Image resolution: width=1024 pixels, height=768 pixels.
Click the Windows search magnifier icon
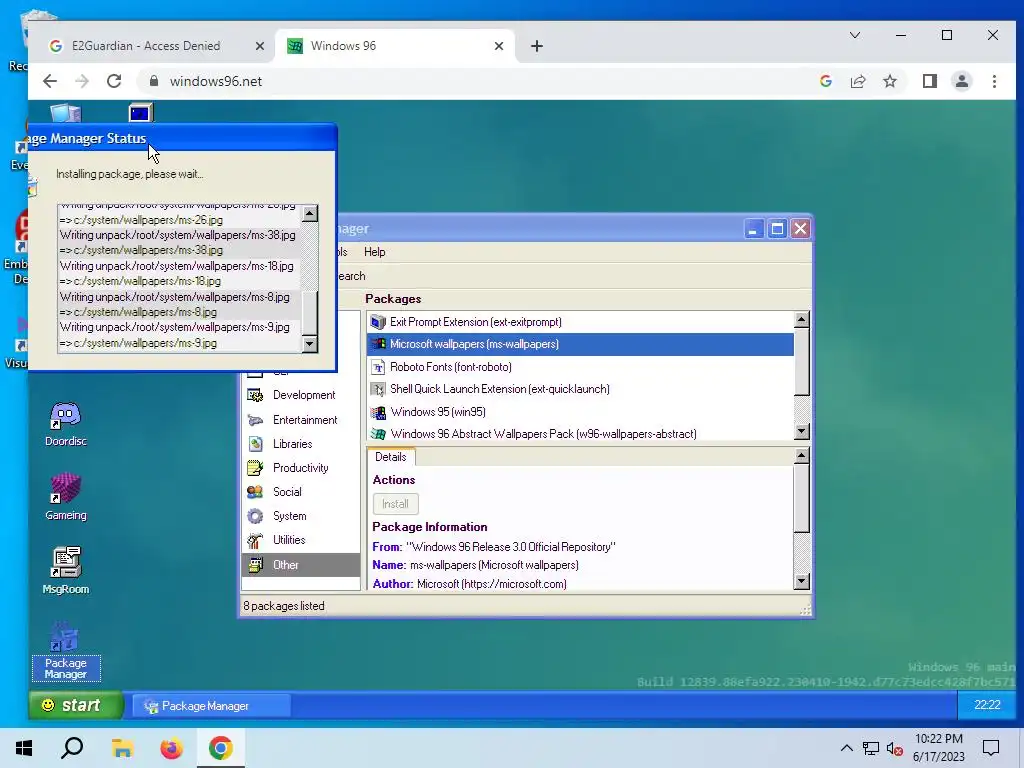tap(72, 748)
